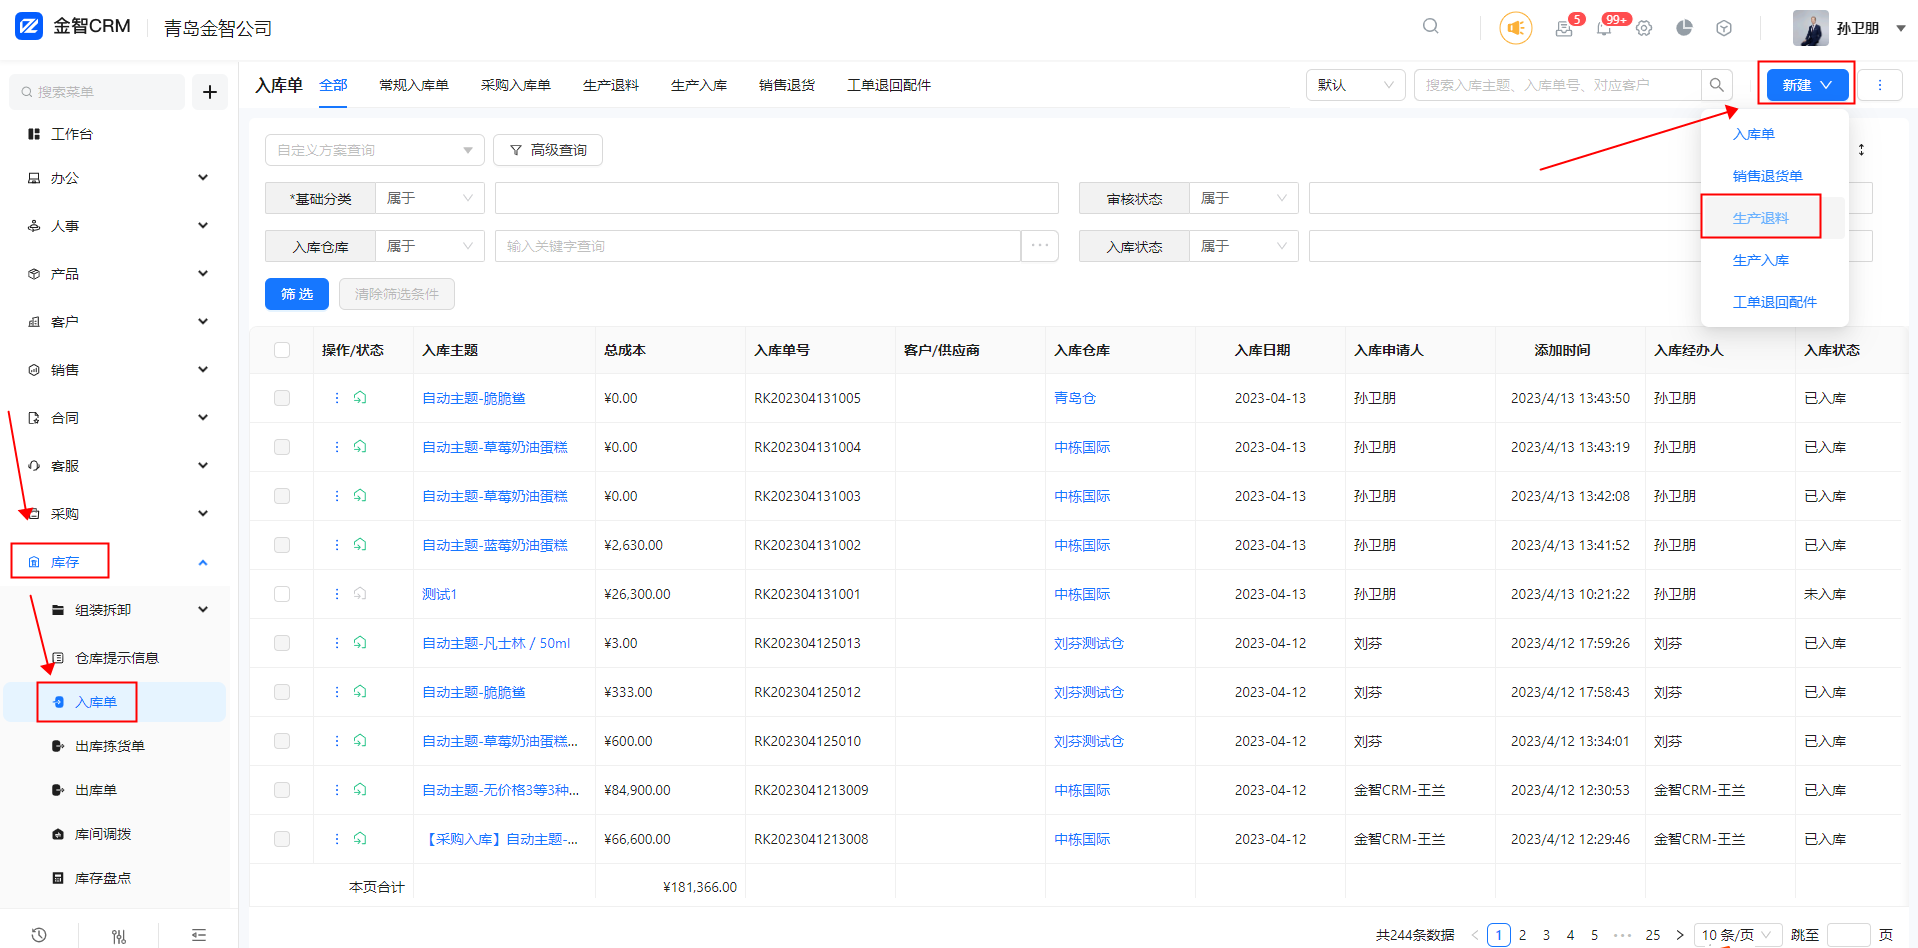
Task: Click the 金智CRM logo icon
Action: tap(29, 26)
